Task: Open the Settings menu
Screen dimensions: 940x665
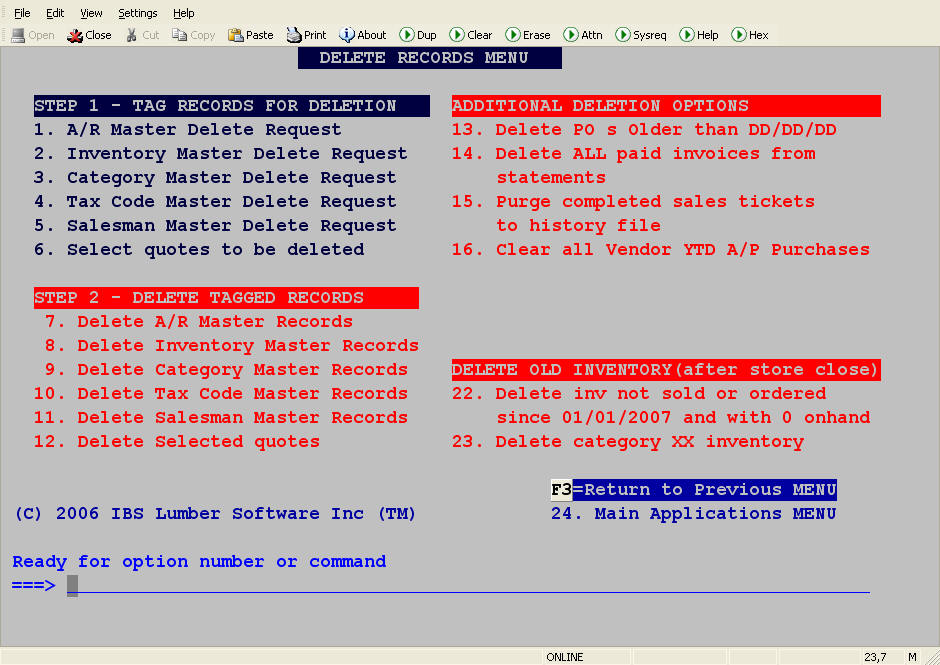Action: click(137, 13)
